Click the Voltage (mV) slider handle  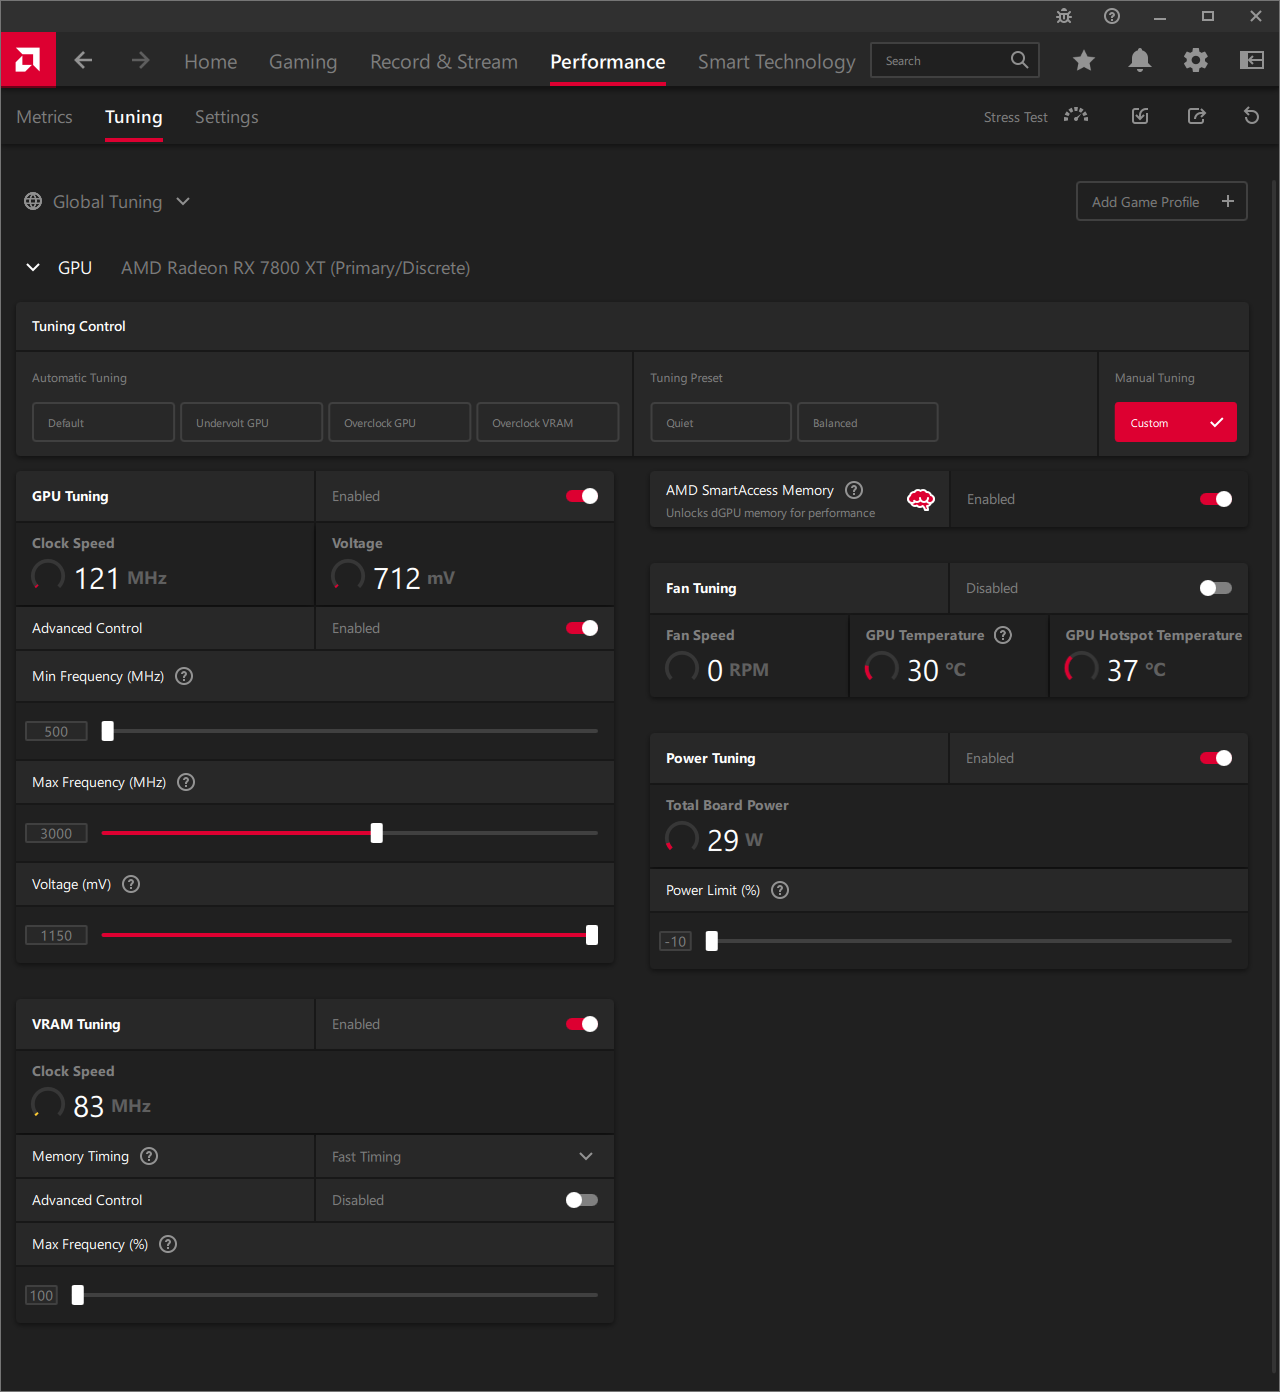(x=592, y=935)
